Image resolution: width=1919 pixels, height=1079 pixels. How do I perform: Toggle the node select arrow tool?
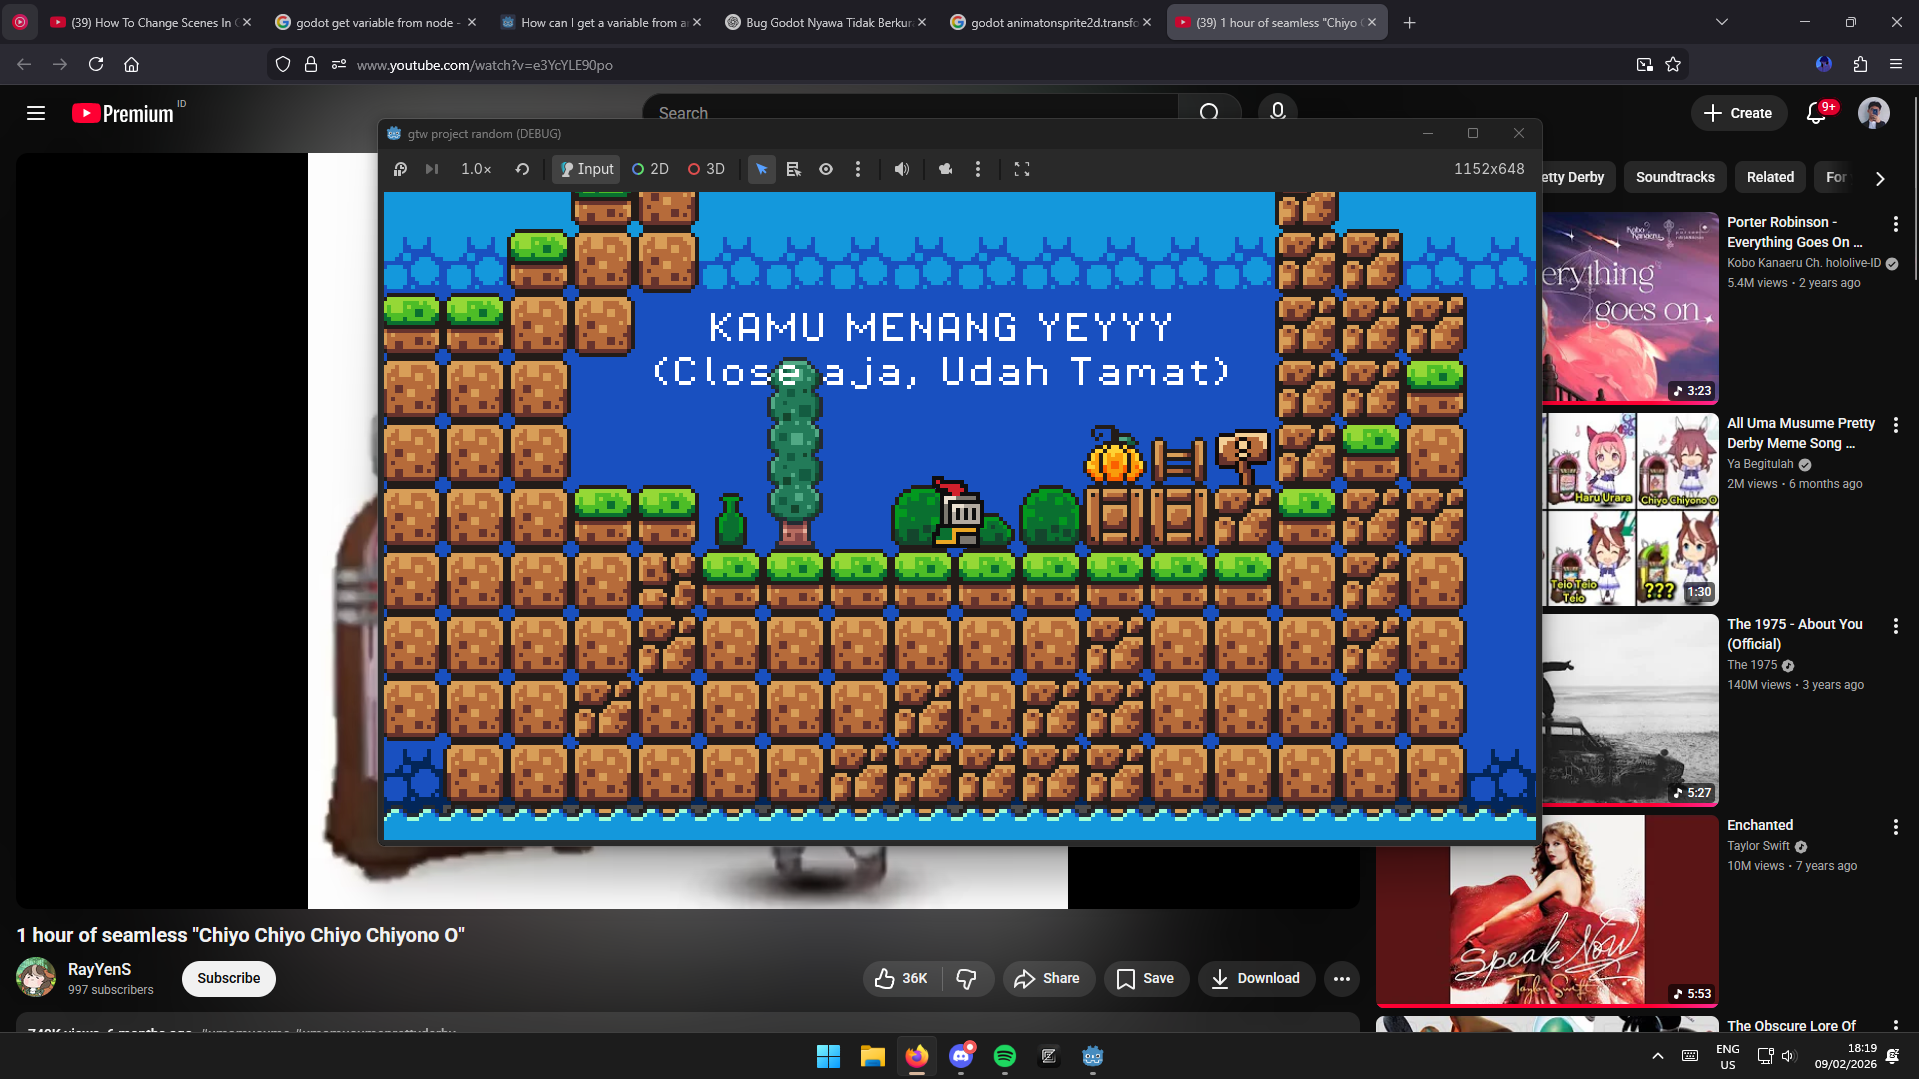[762, 169]
